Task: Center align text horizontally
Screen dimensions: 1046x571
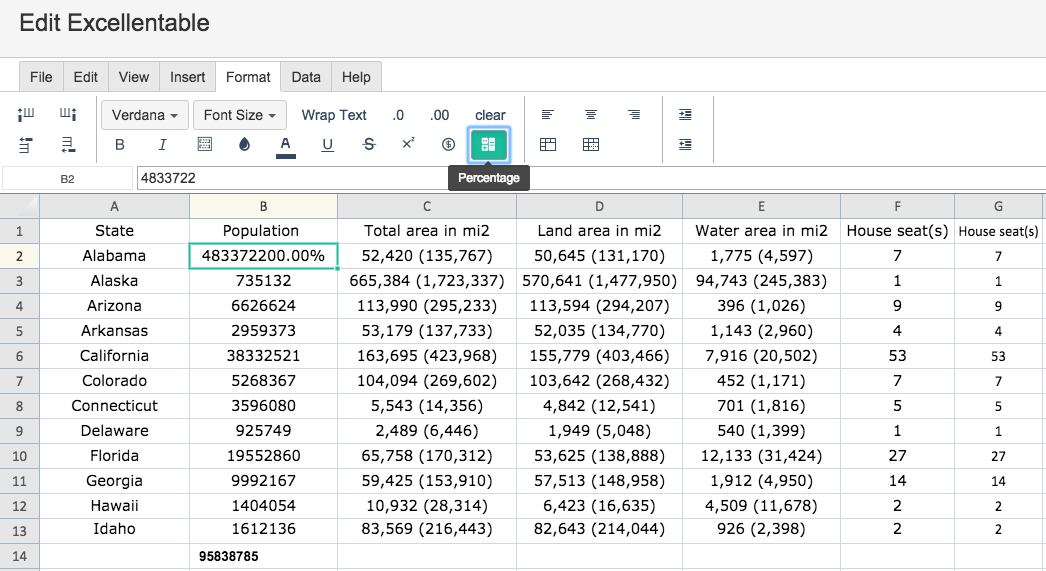Action: [x=590, y=115]
